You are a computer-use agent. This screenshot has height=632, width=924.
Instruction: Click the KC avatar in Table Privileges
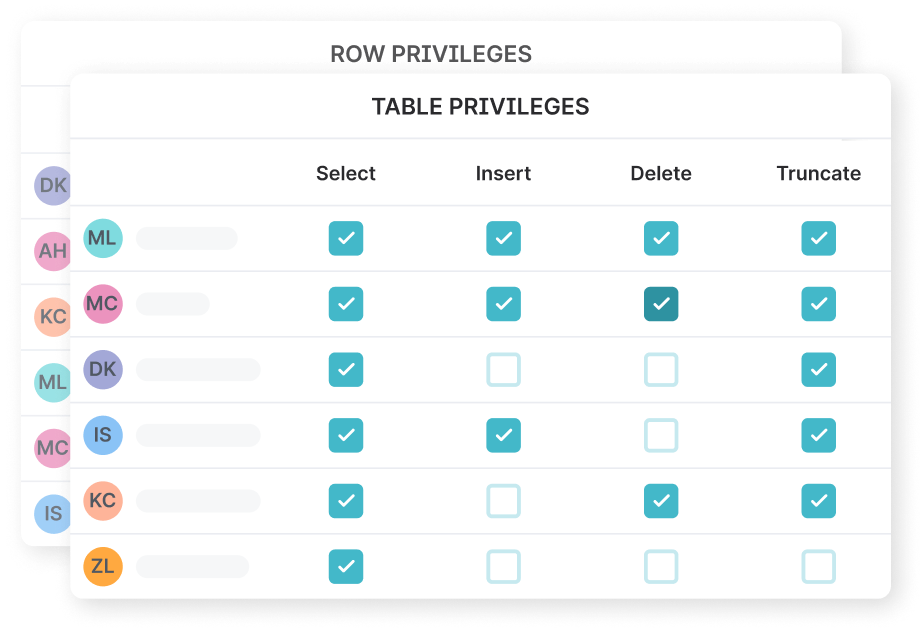103,501
